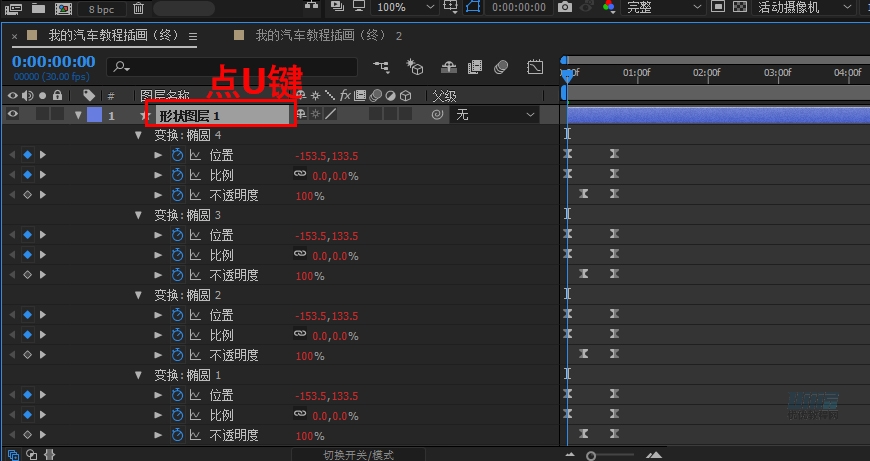
Task: Click the 切换开关/模式 button
Action: point(358,455)
